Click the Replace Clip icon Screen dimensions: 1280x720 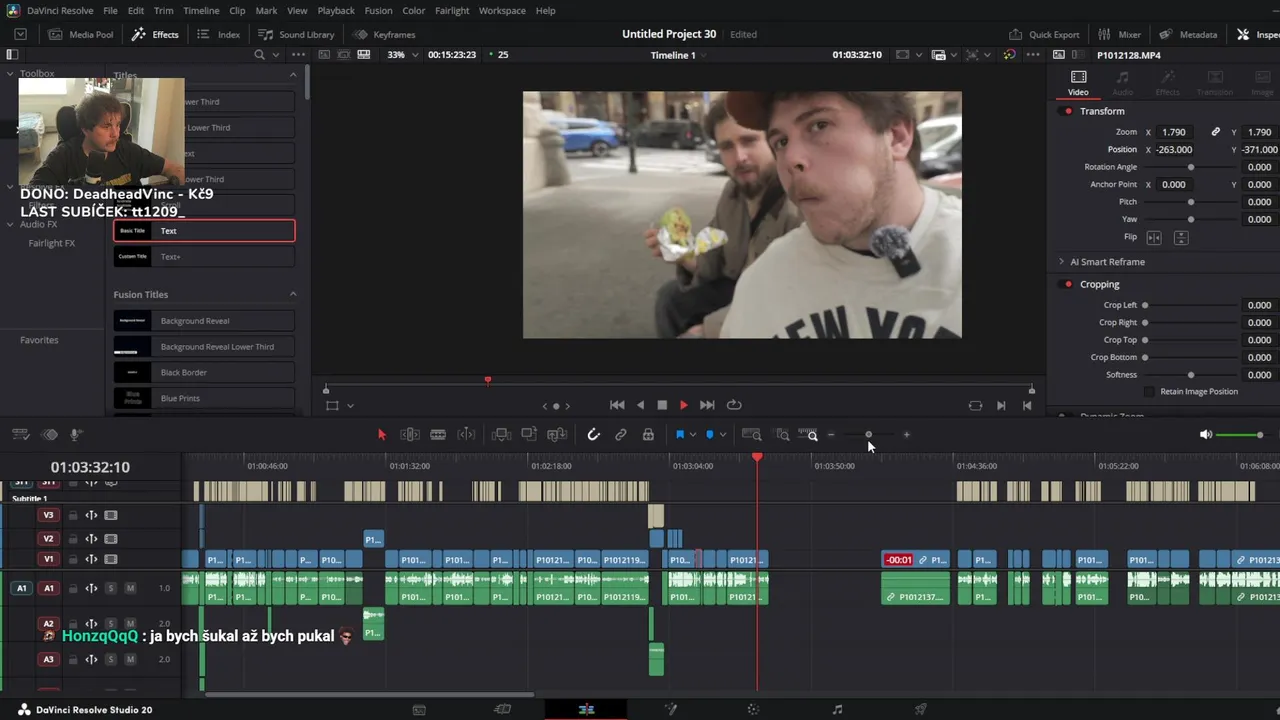[558, 435]
